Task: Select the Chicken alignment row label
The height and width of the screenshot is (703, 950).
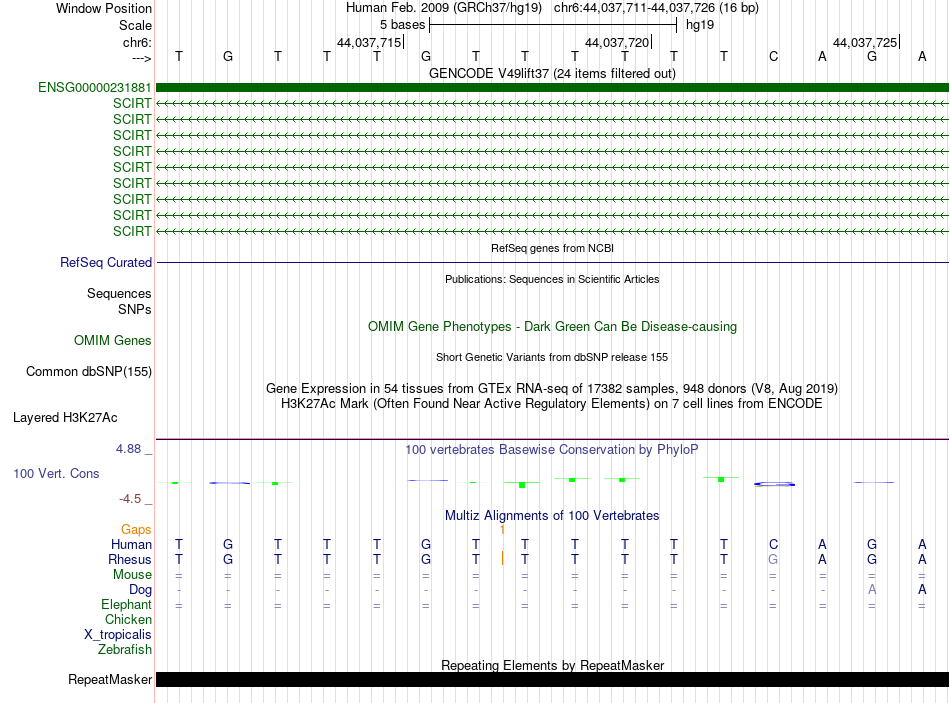Action: 128,619
